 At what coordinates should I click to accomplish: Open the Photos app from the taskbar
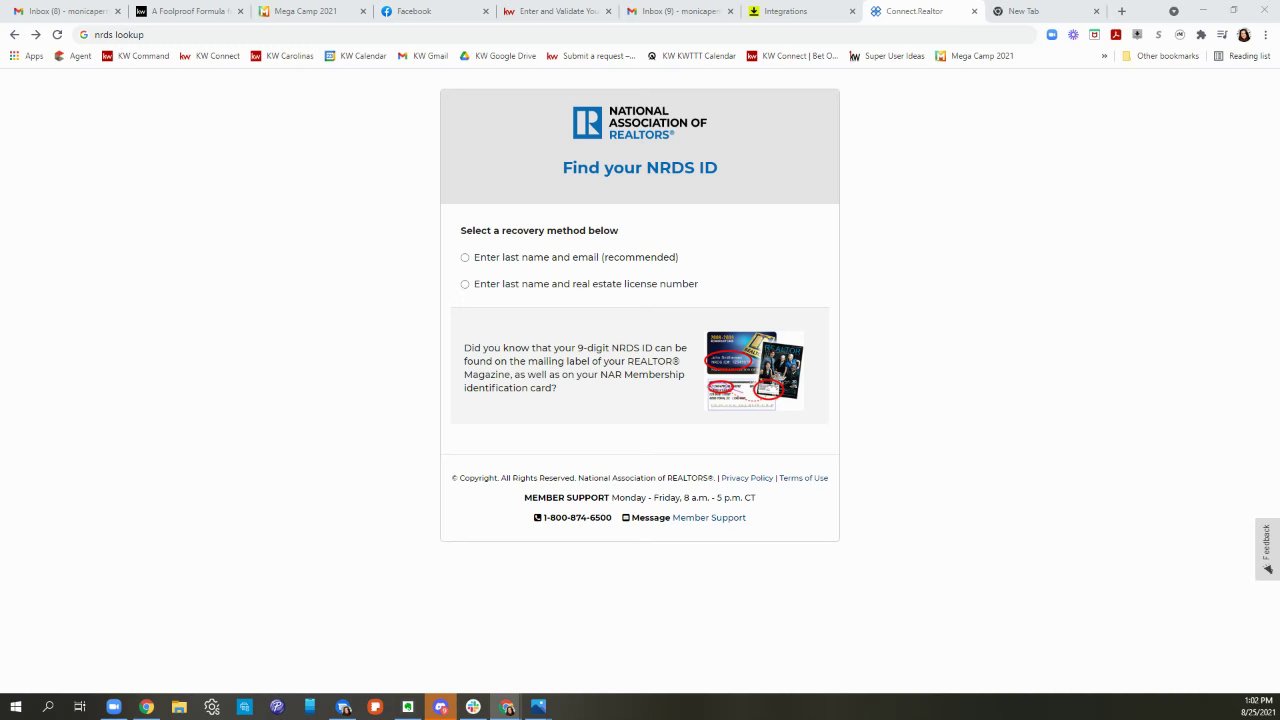tap(539, 707)
